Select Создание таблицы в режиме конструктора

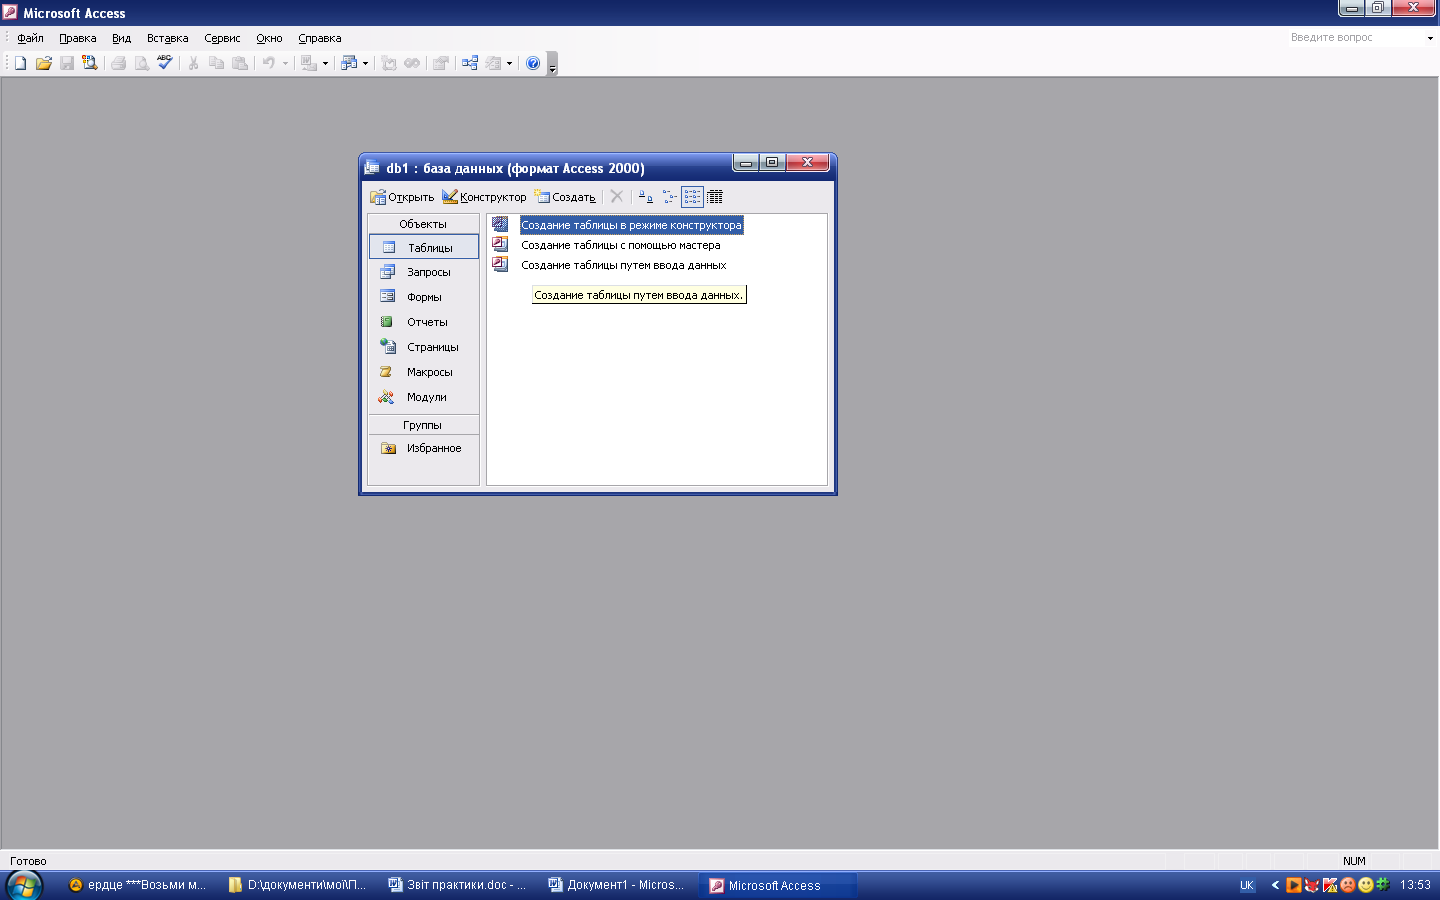pyautogui.click(x=631, y=225)
